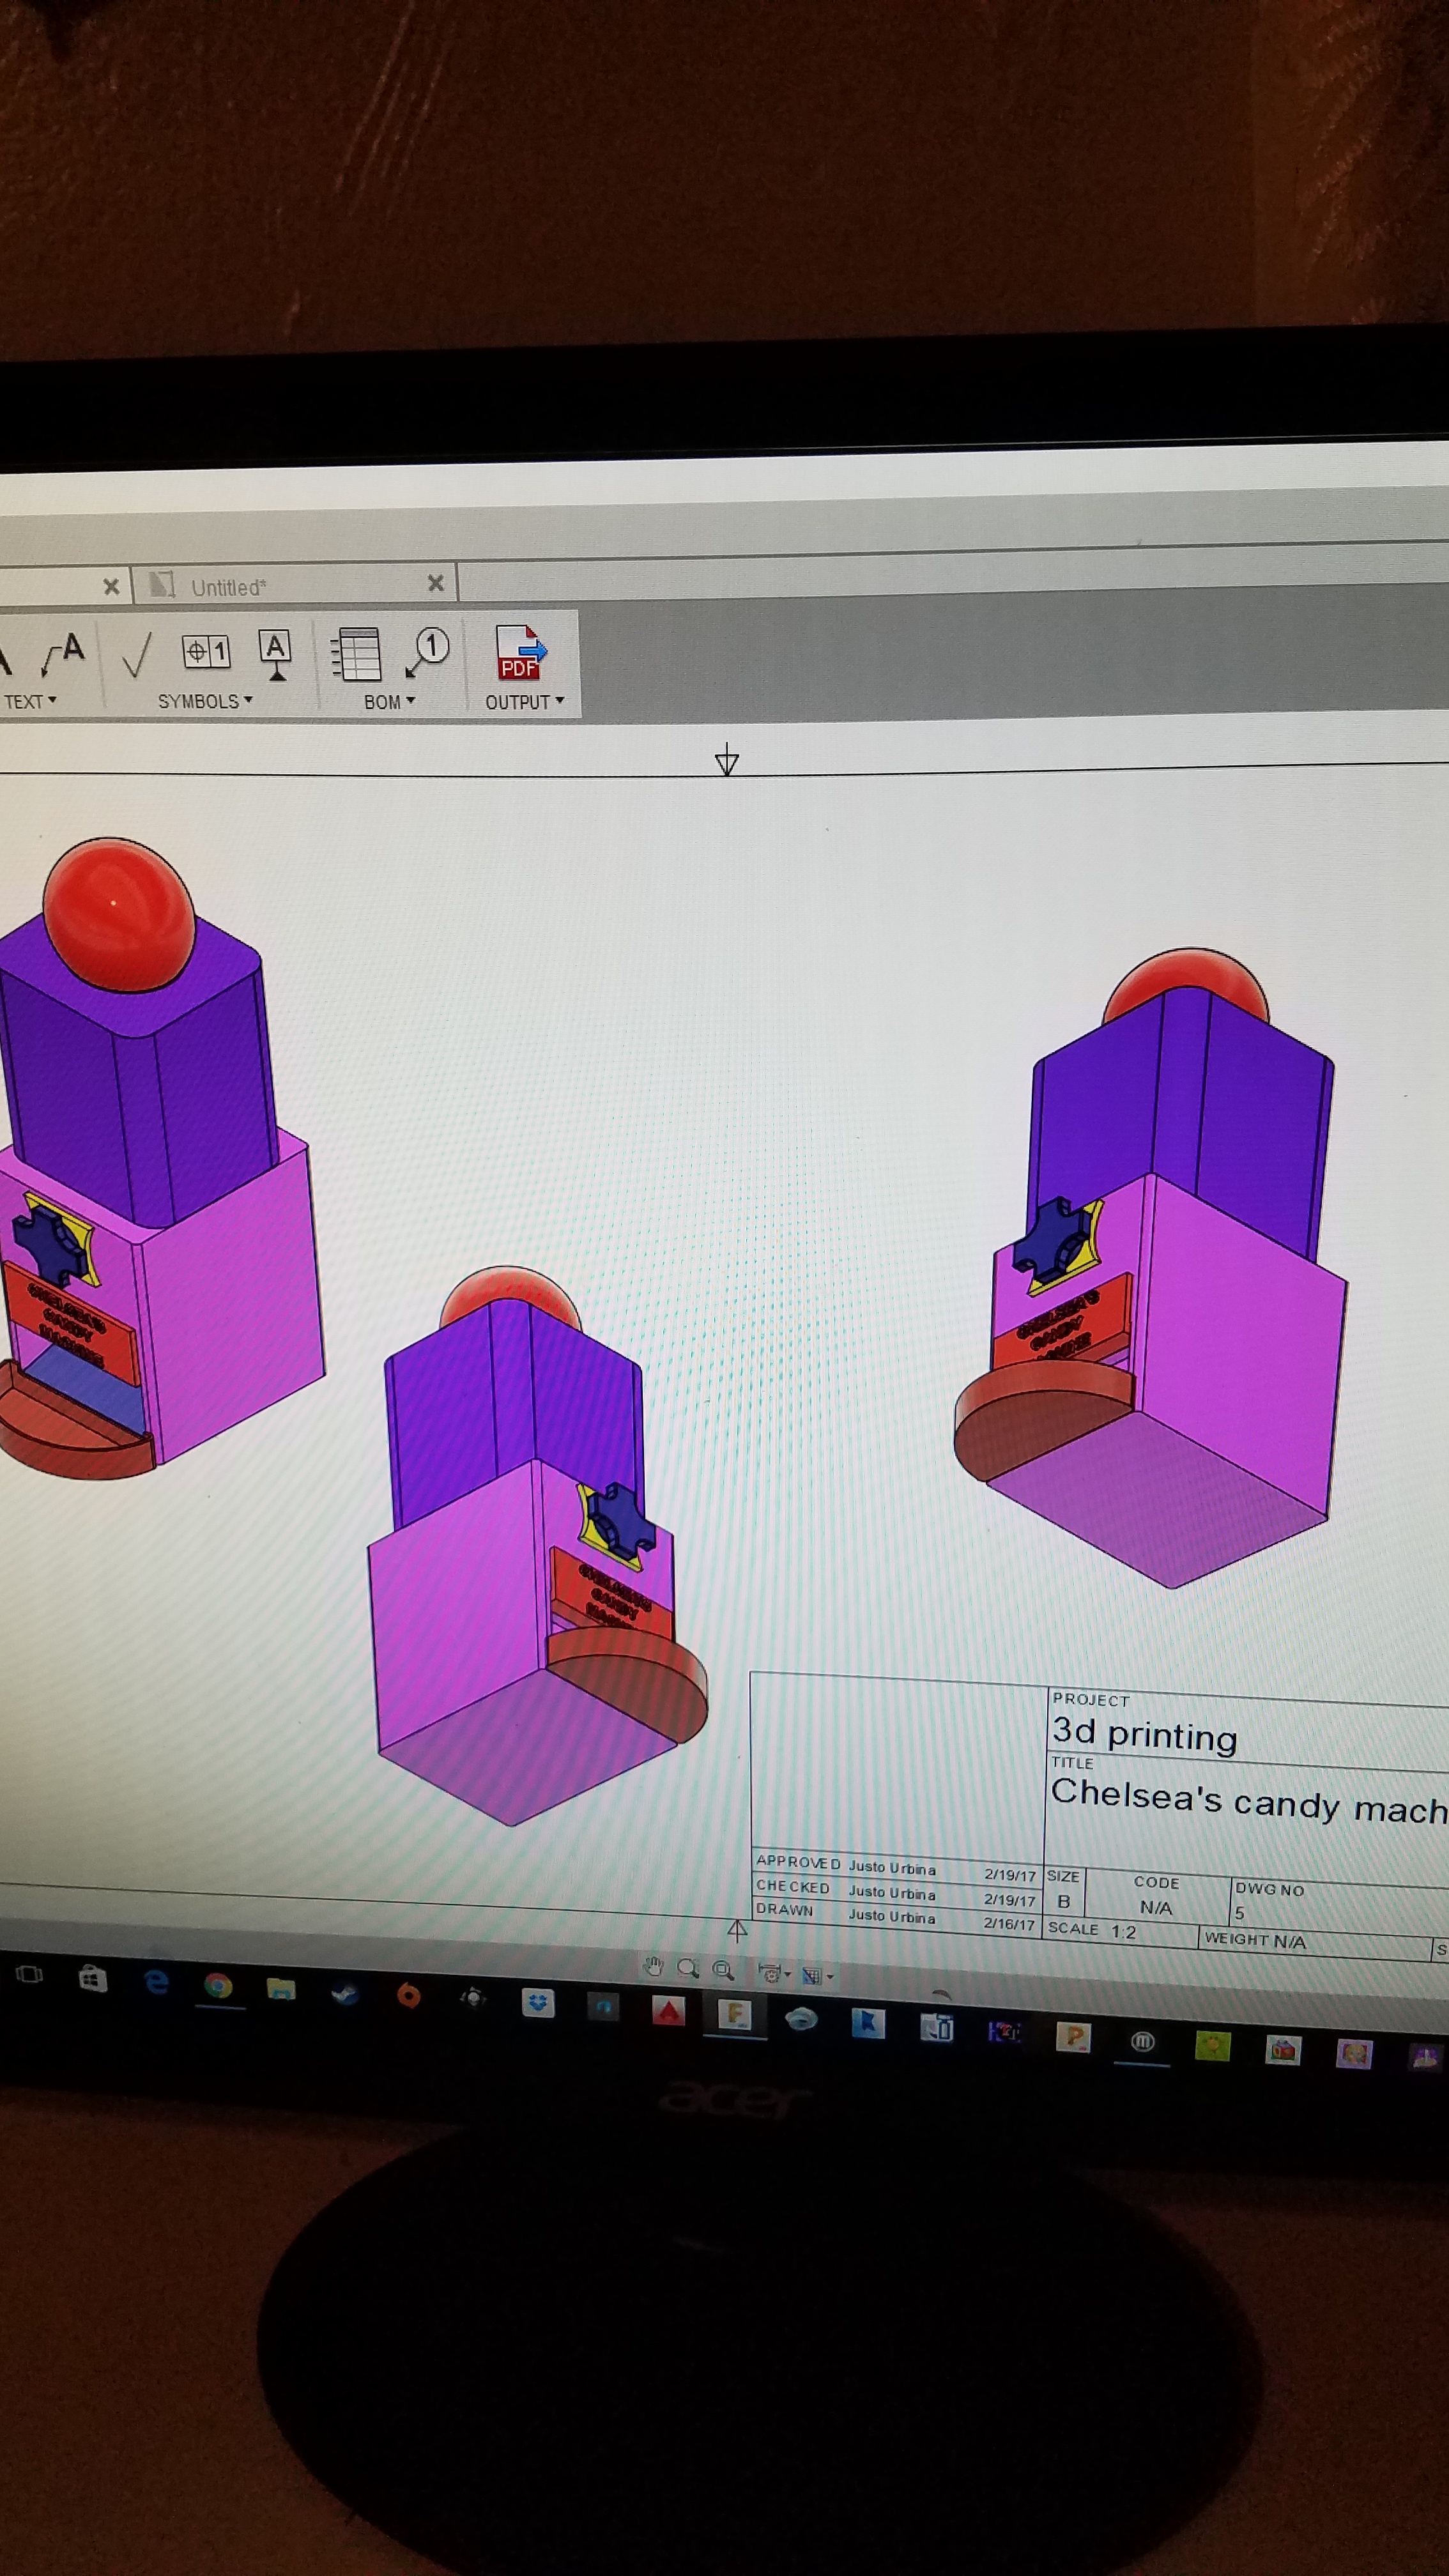Click the Feature Control Frame icon

(x=206, y=652)
